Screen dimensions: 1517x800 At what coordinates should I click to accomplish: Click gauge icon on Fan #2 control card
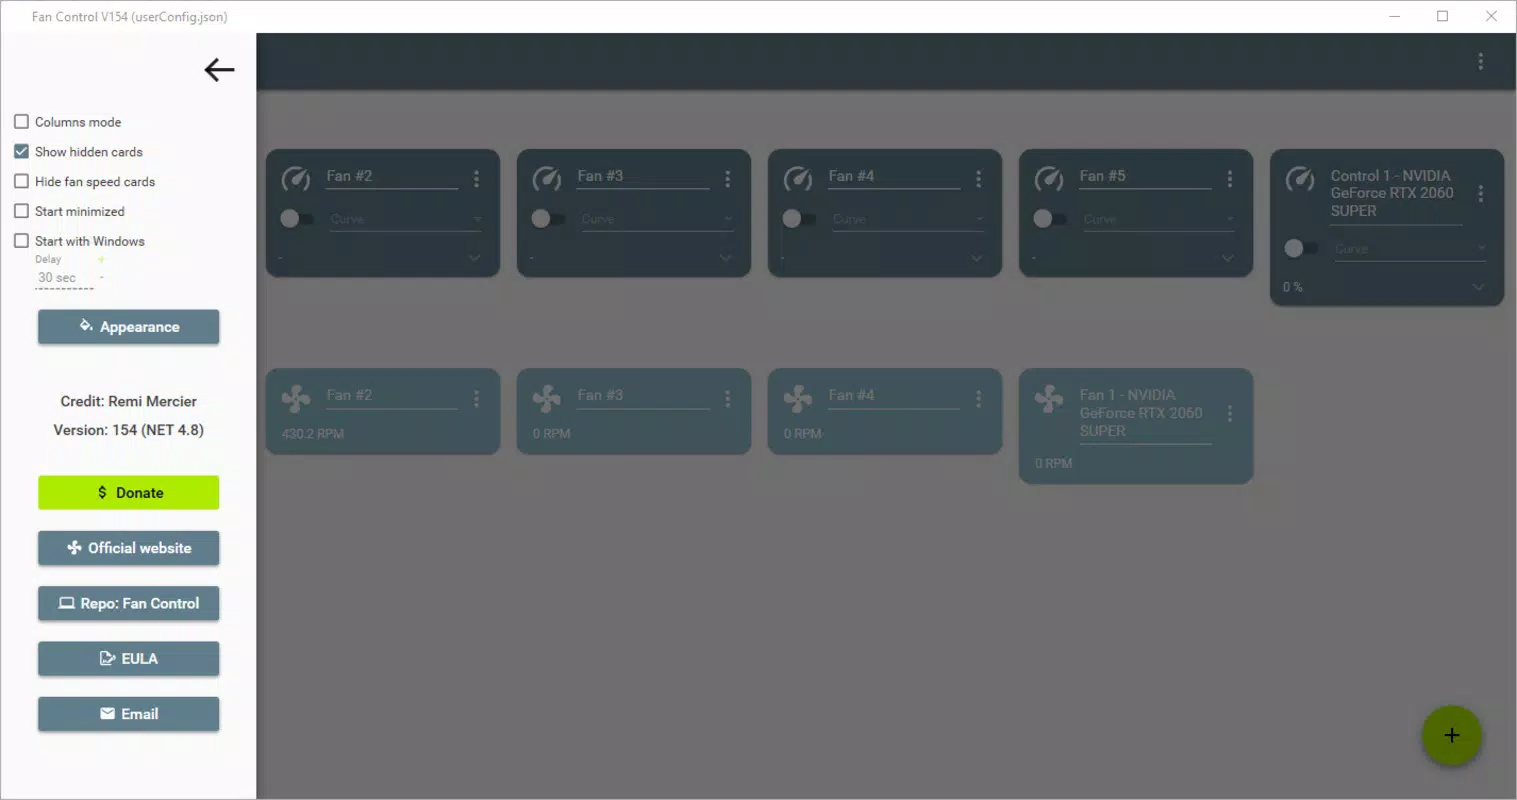pos(296,178)
